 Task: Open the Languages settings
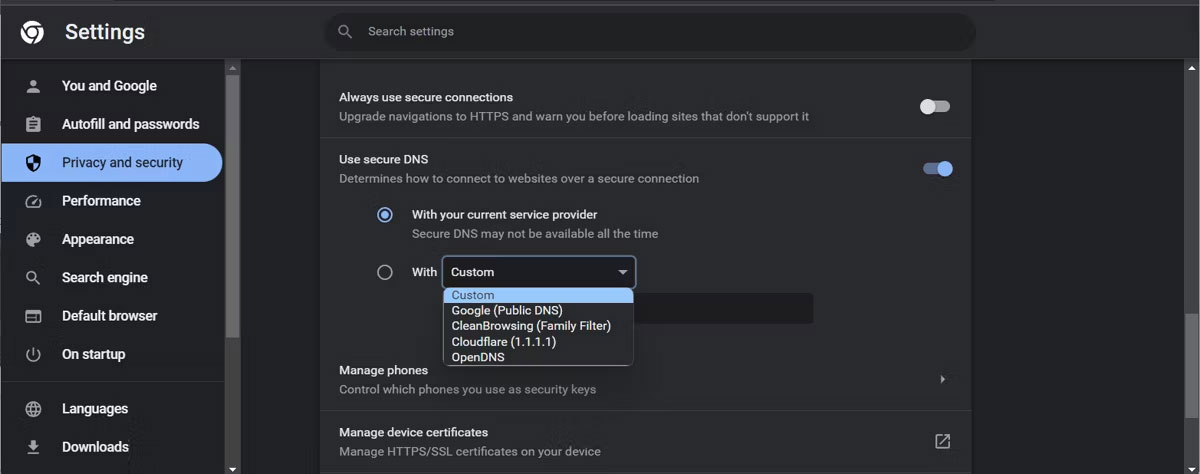112,409
